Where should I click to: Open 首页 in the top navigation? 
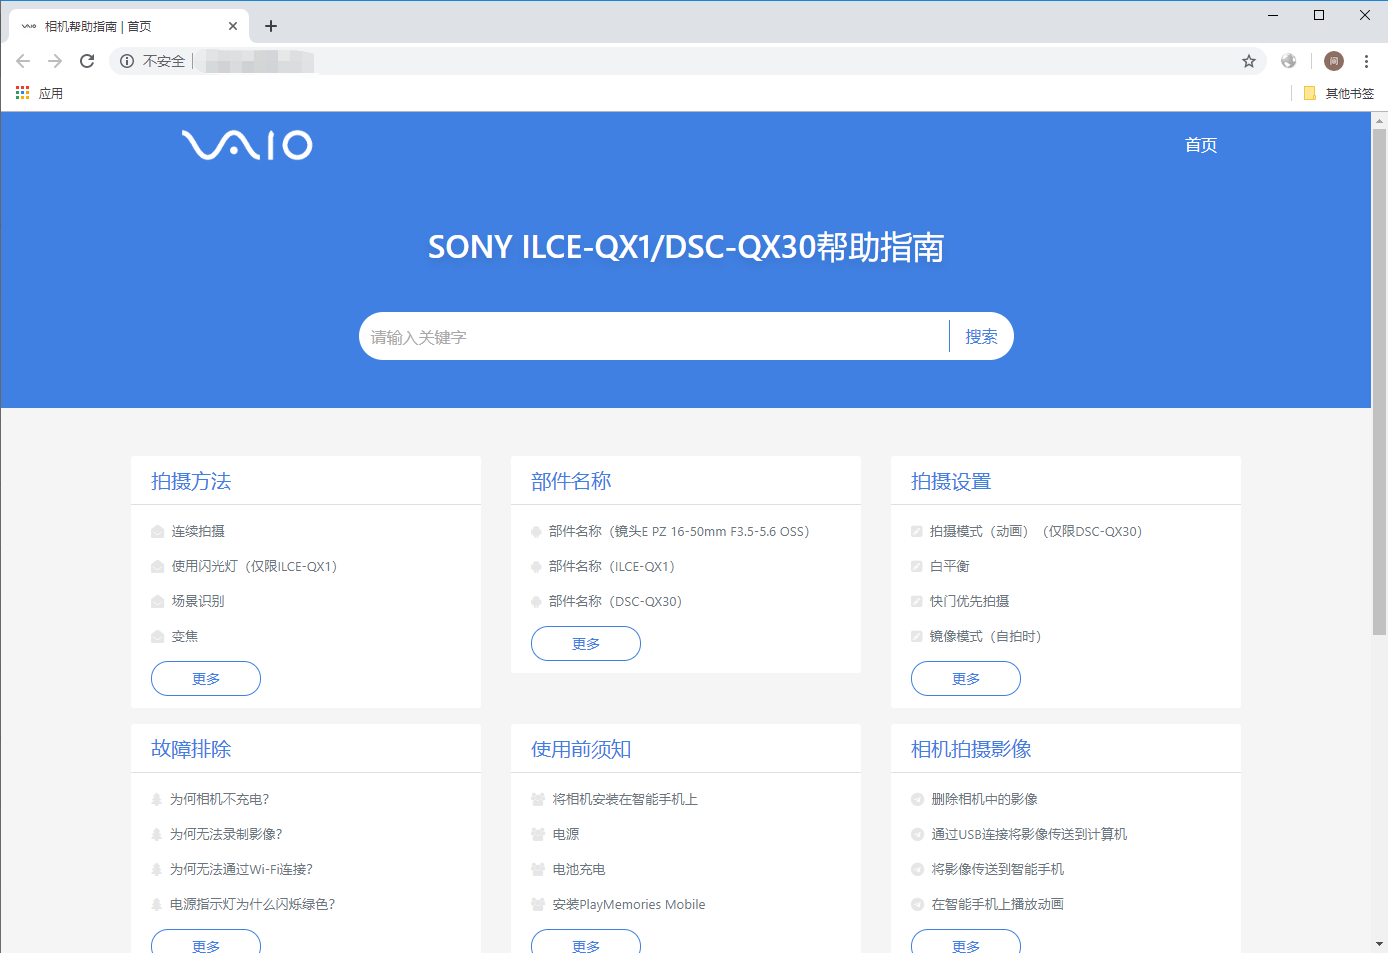(x=1201, y=145)
